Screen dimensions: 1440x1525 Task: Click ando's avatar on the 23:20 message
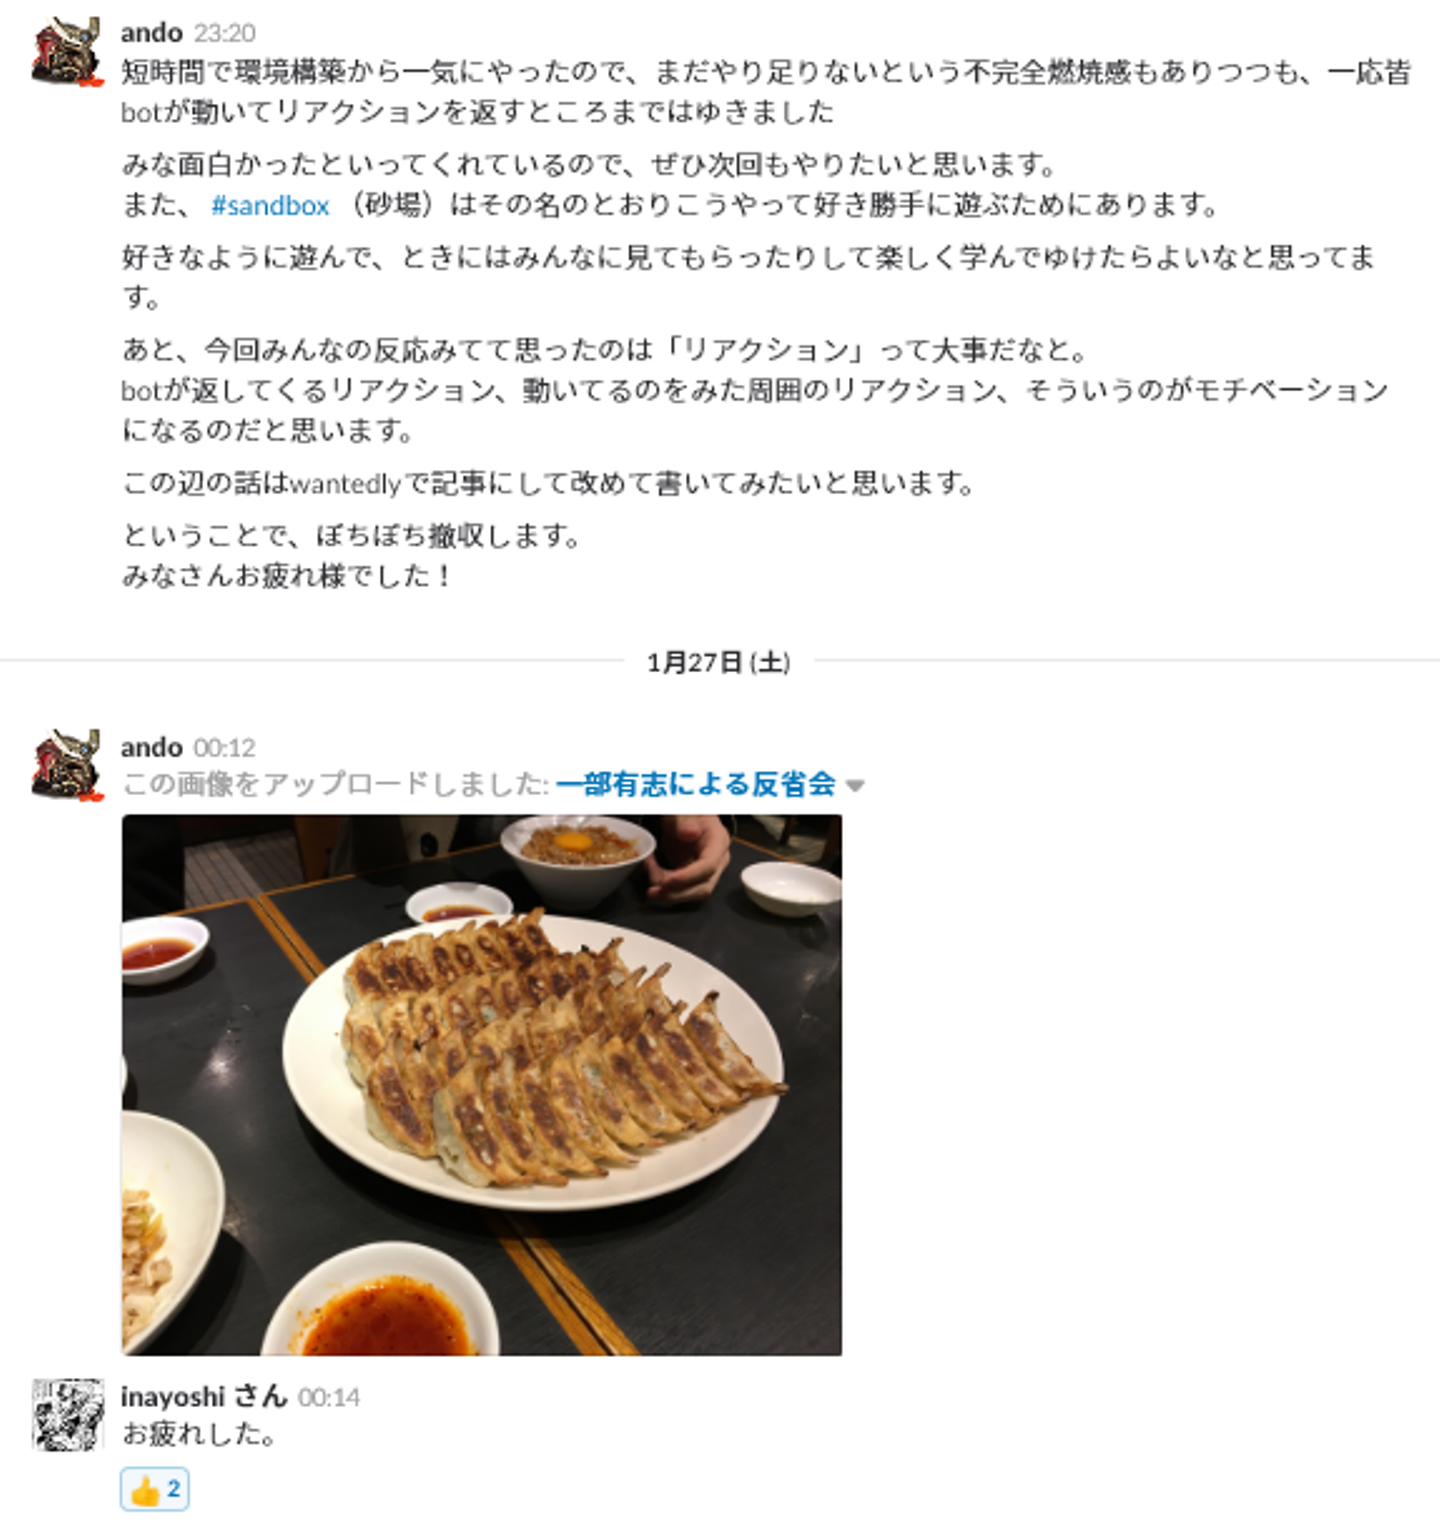pyautogui.click(x=67, y=52)
